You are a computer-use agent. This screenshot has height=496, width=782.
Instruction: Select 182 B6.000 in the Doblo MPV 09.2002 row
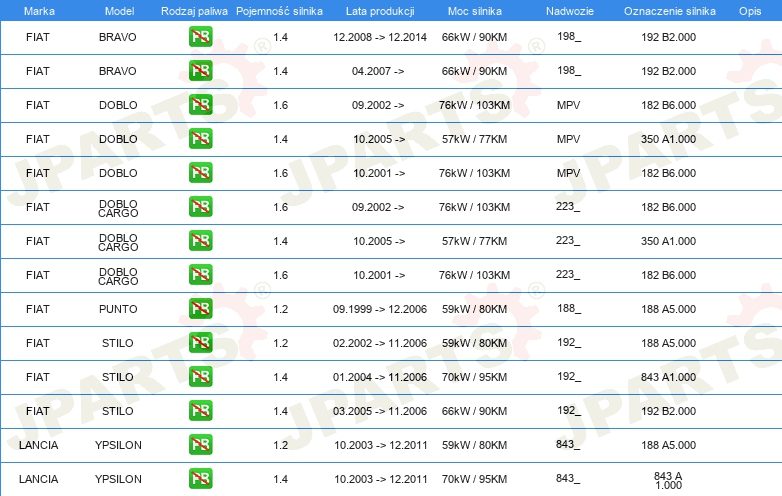(668, 105)
